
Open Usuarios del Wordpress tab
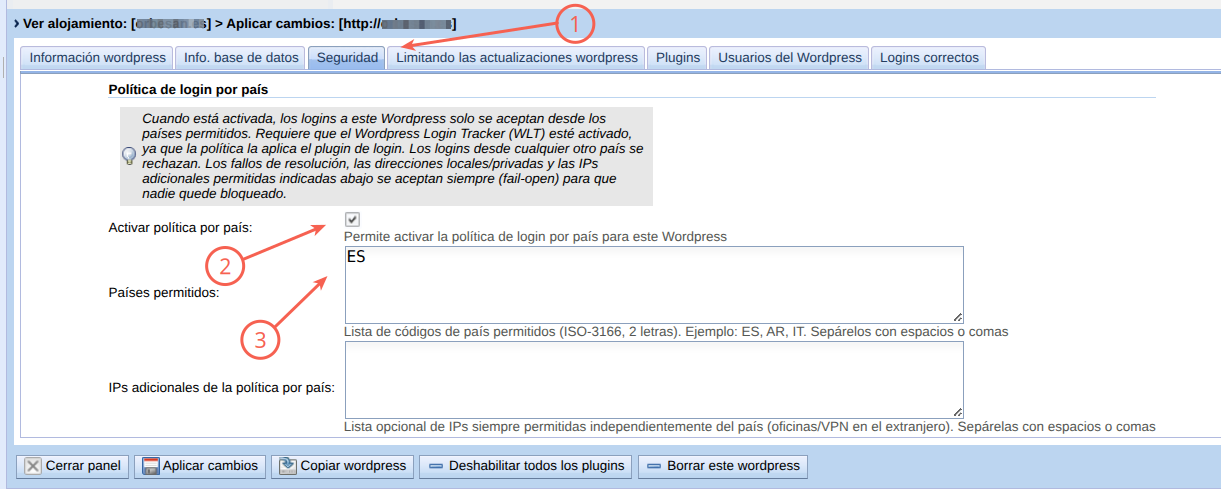[789, 58]
